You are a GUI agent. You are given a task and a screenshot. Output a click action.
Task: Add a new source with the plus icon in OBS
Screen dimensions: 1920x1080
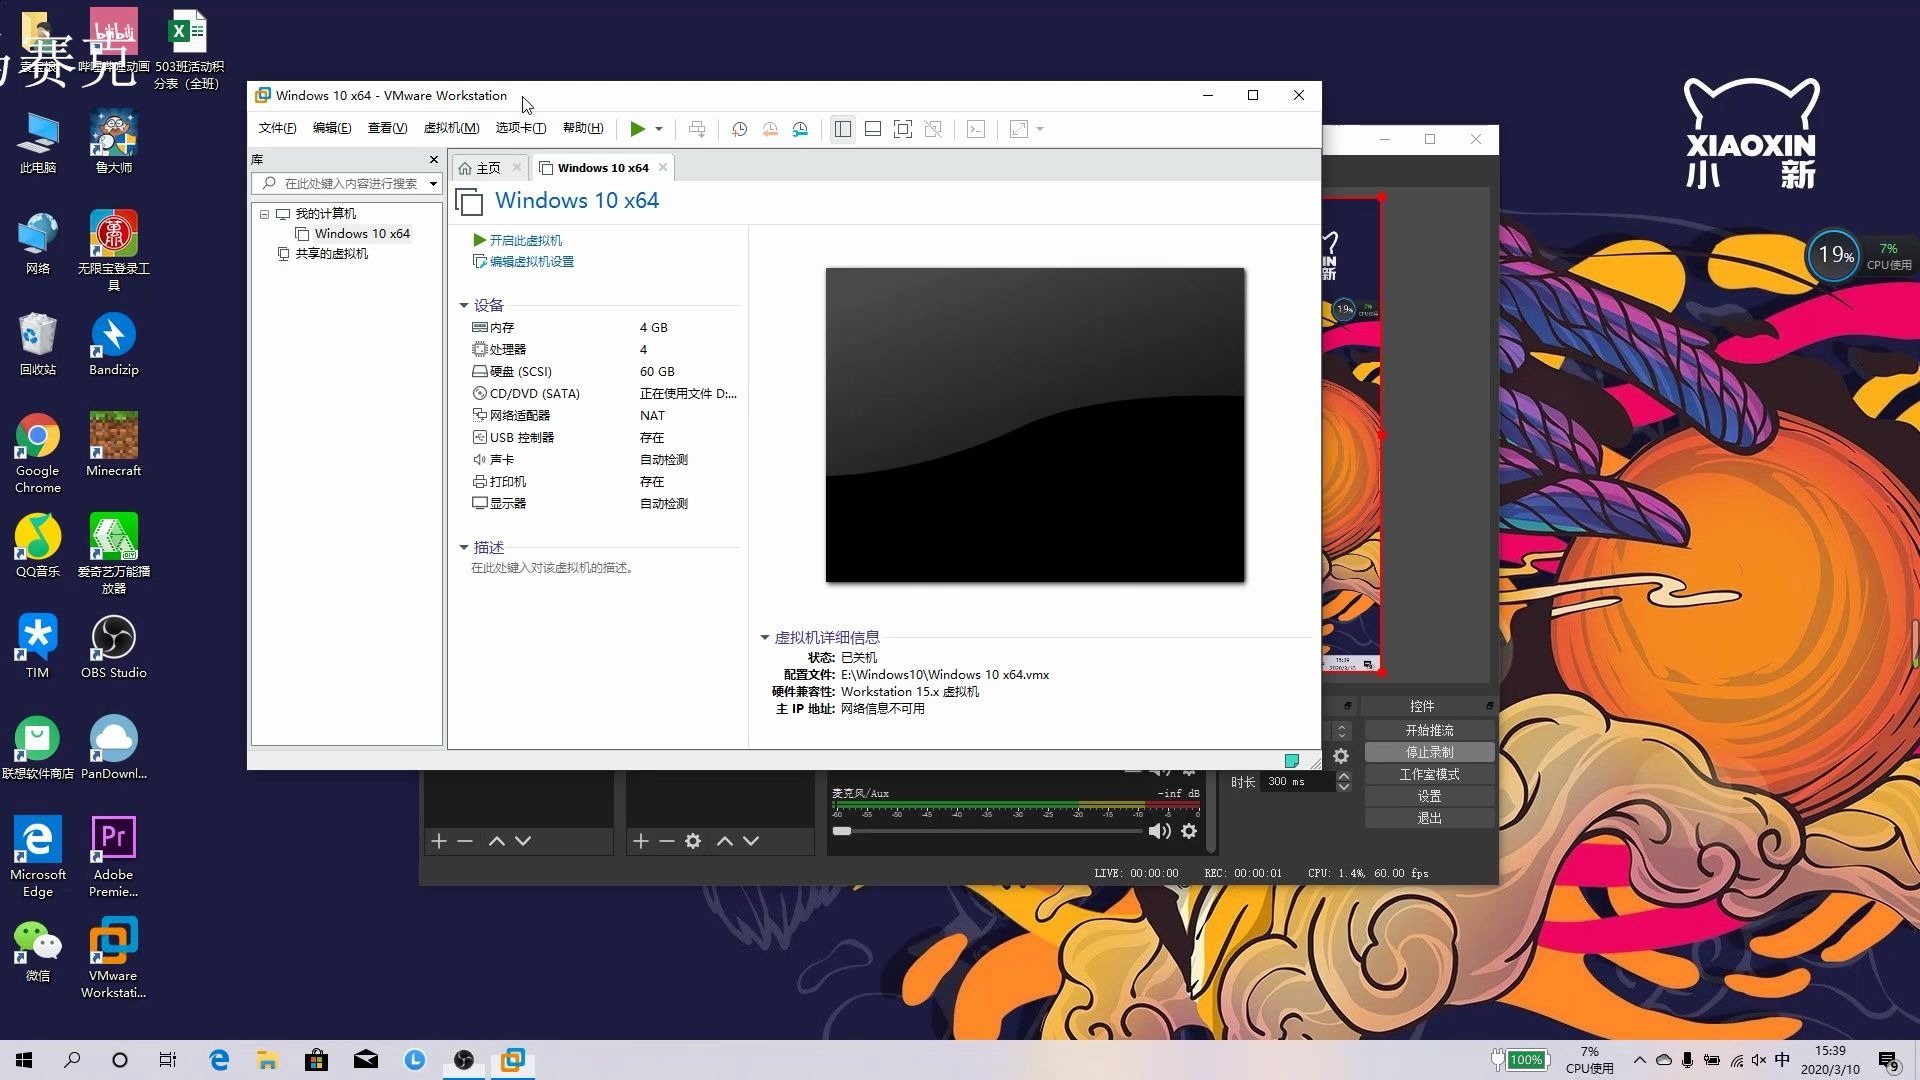click(x=641, y=841)
